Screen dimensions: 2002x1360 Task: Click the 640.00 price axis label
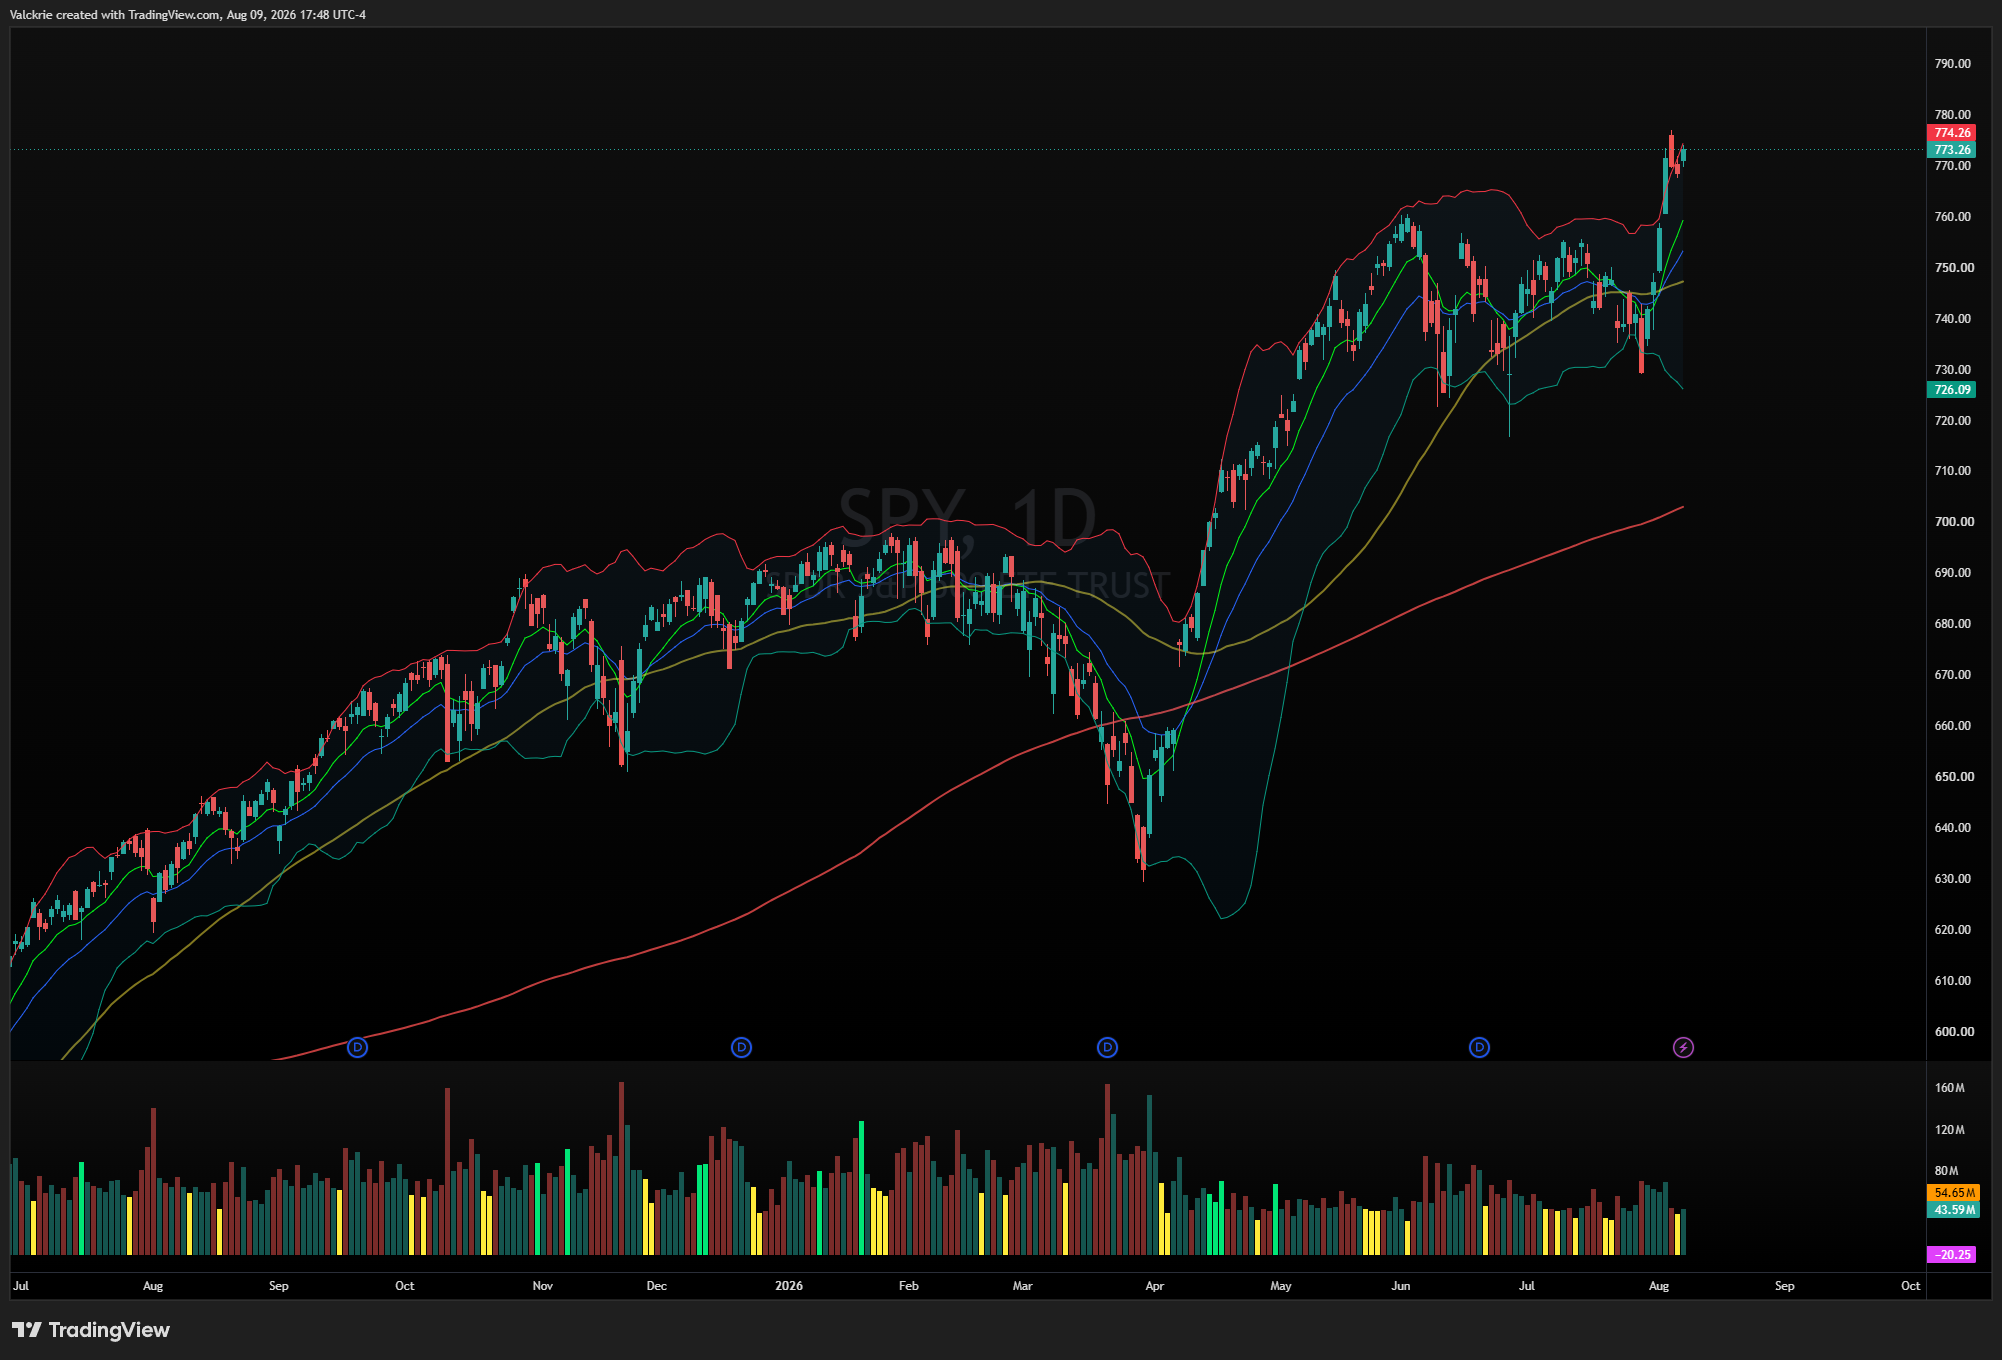tap(1952, 828)
